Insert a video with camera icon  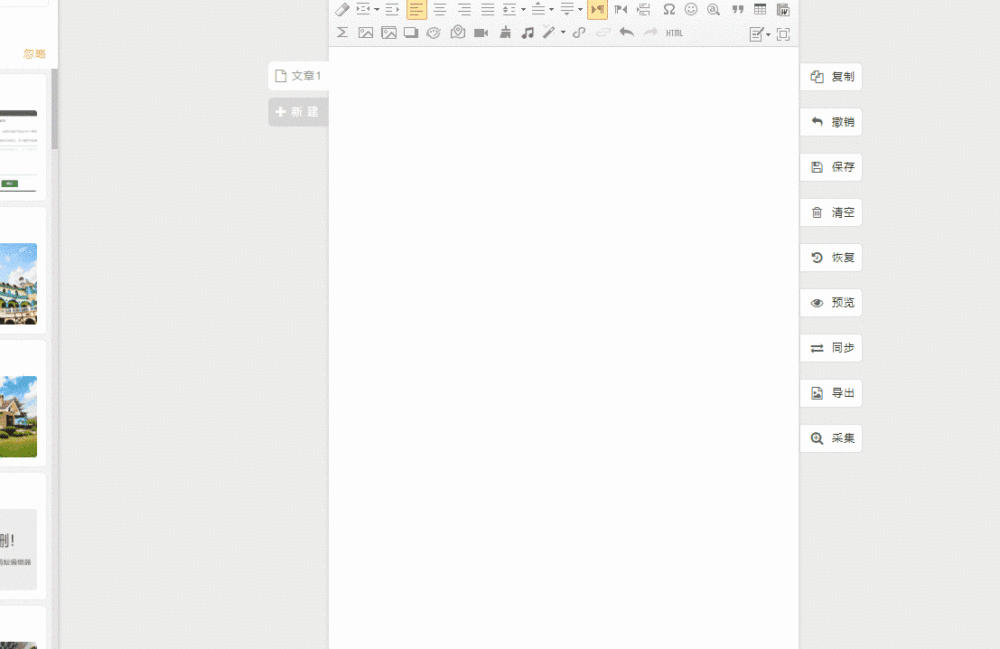(x=481, y=33)
